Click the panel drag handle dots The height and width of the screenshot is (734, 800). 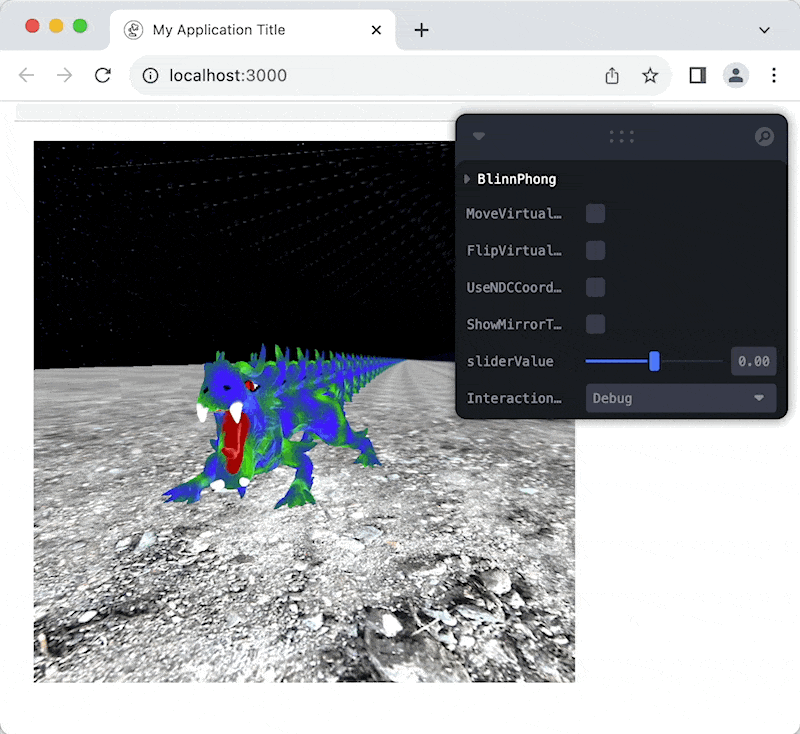(x=621, y=137)
